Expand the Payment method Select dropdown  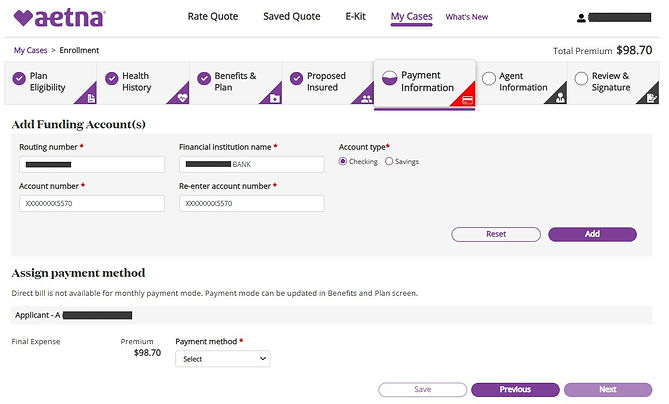click(x=223, y=359)
